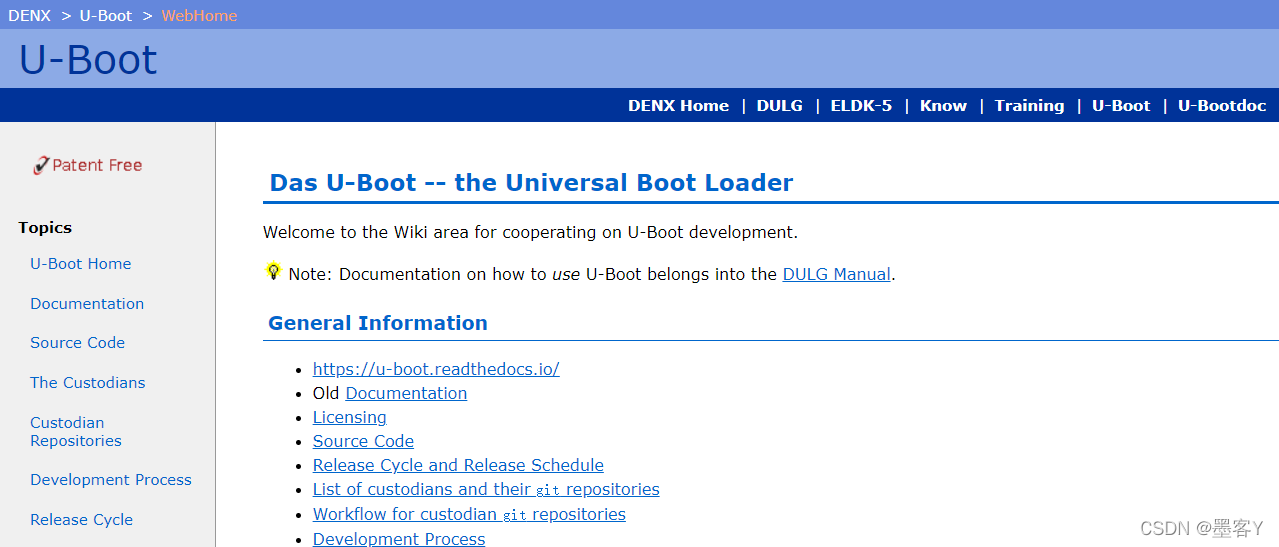Viewport: 1279px width, 547px height.
Task: Open the Licensing link
Action: pyautogui.click(x=349, y=417)
